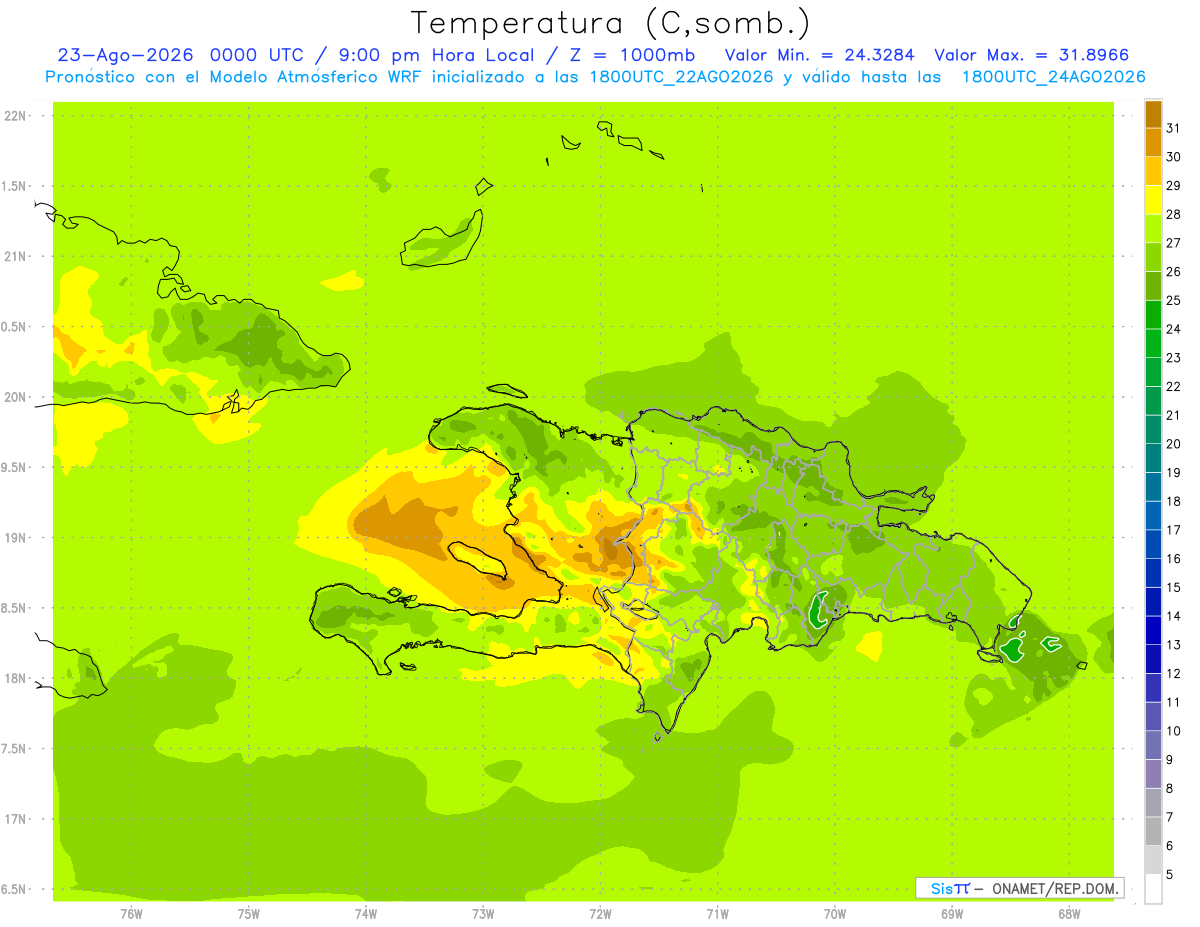Screen dimensions: 1200x927
Task: Click the 69W longitude axis label
Action: (952, 913)
